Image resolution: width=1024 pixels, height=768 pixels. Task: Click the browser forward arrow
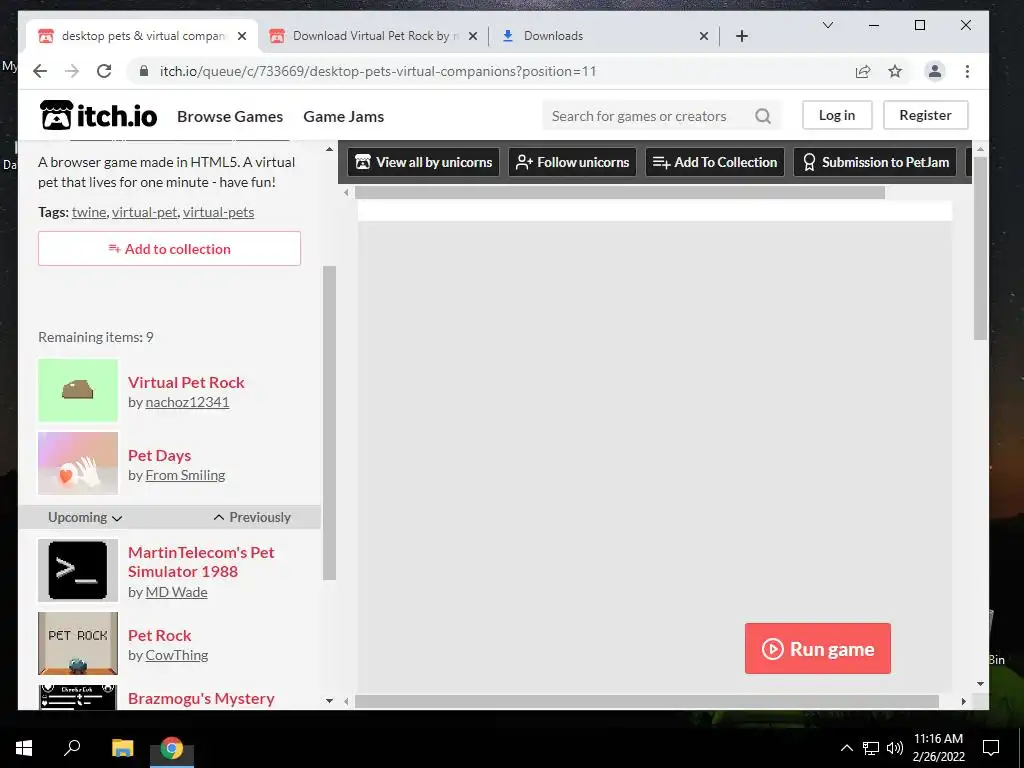tap(72, 71)
